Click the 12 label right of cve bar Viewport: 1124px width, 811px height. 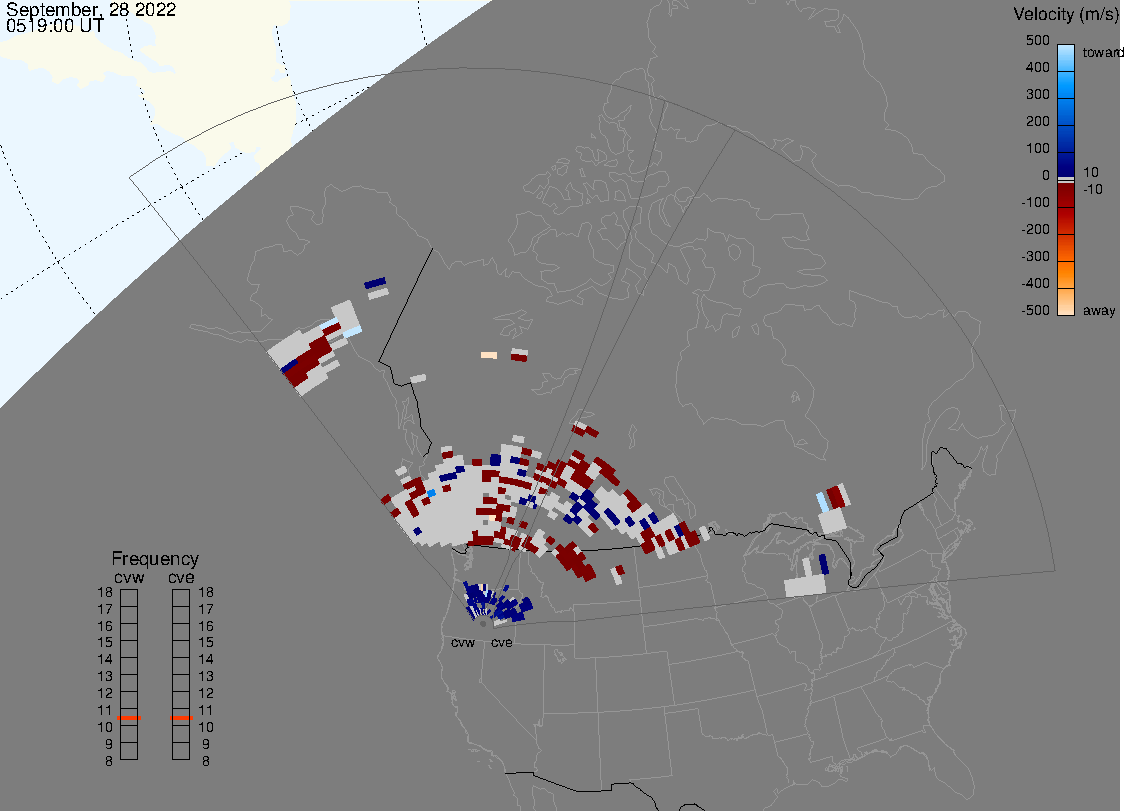206,693
